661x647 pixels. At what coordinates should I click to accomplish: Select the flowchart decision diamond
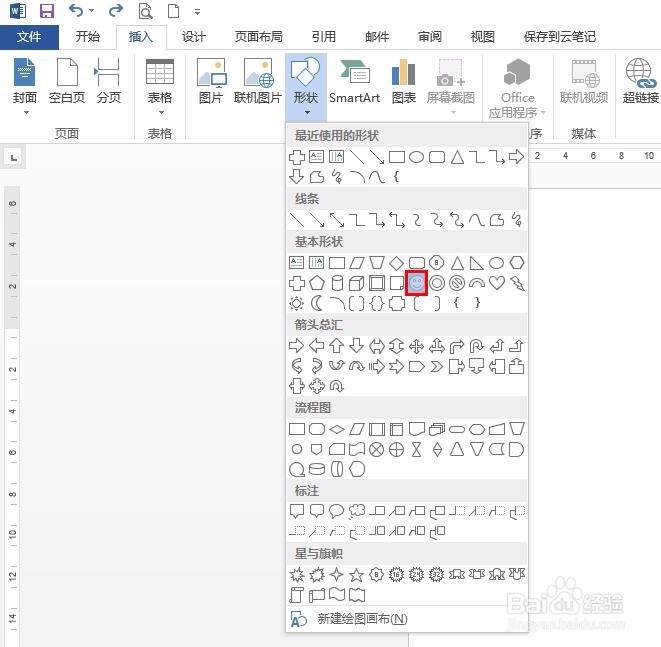[x=336, y=430]
